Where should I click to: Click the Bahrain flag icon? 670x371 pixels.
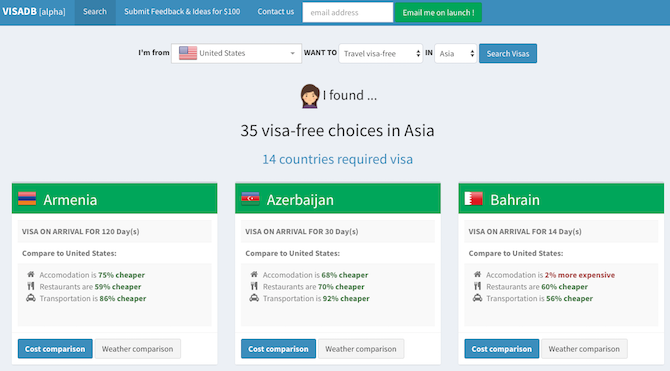point(473,198)
